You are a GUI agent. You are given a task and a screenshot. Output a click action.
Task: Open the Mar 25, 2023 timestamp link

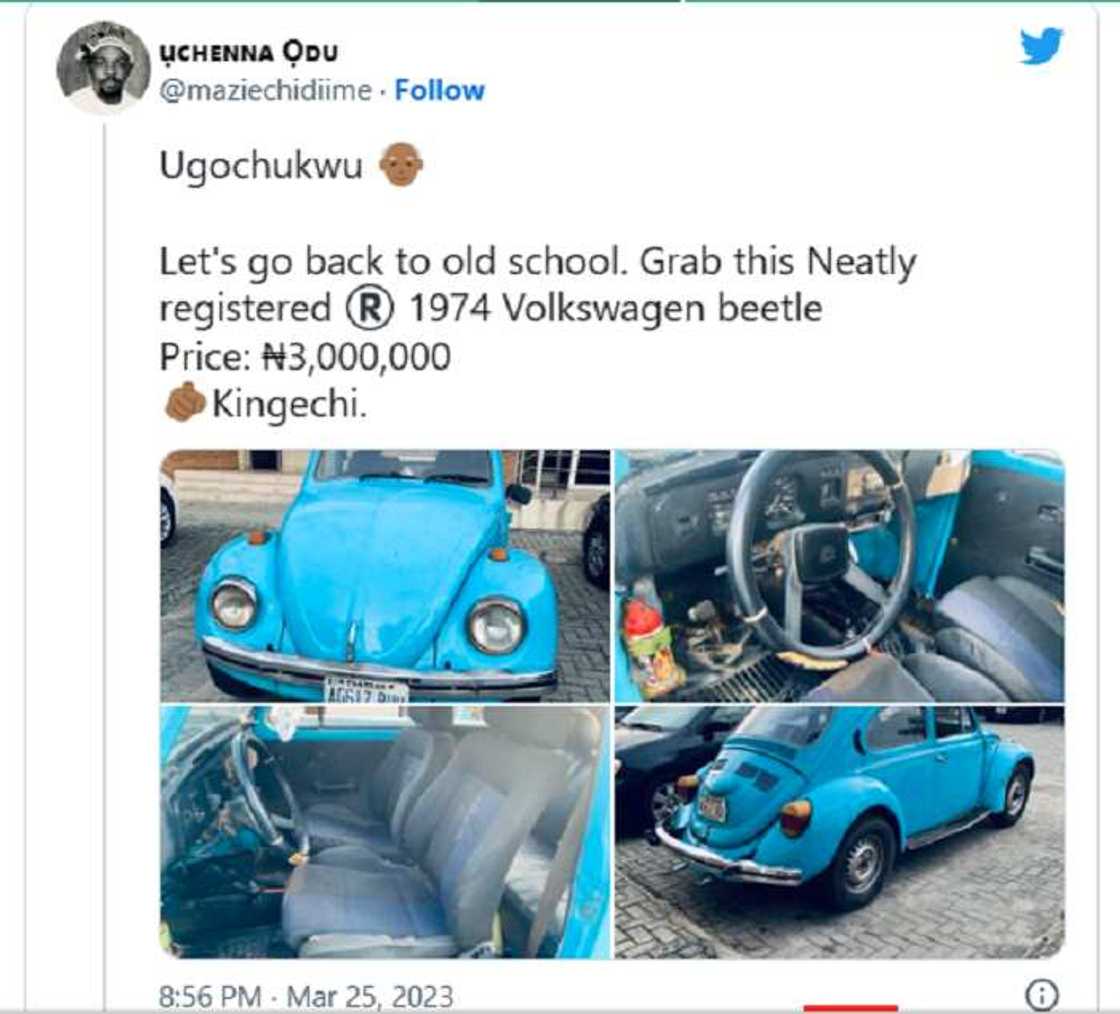pos(347,994)
